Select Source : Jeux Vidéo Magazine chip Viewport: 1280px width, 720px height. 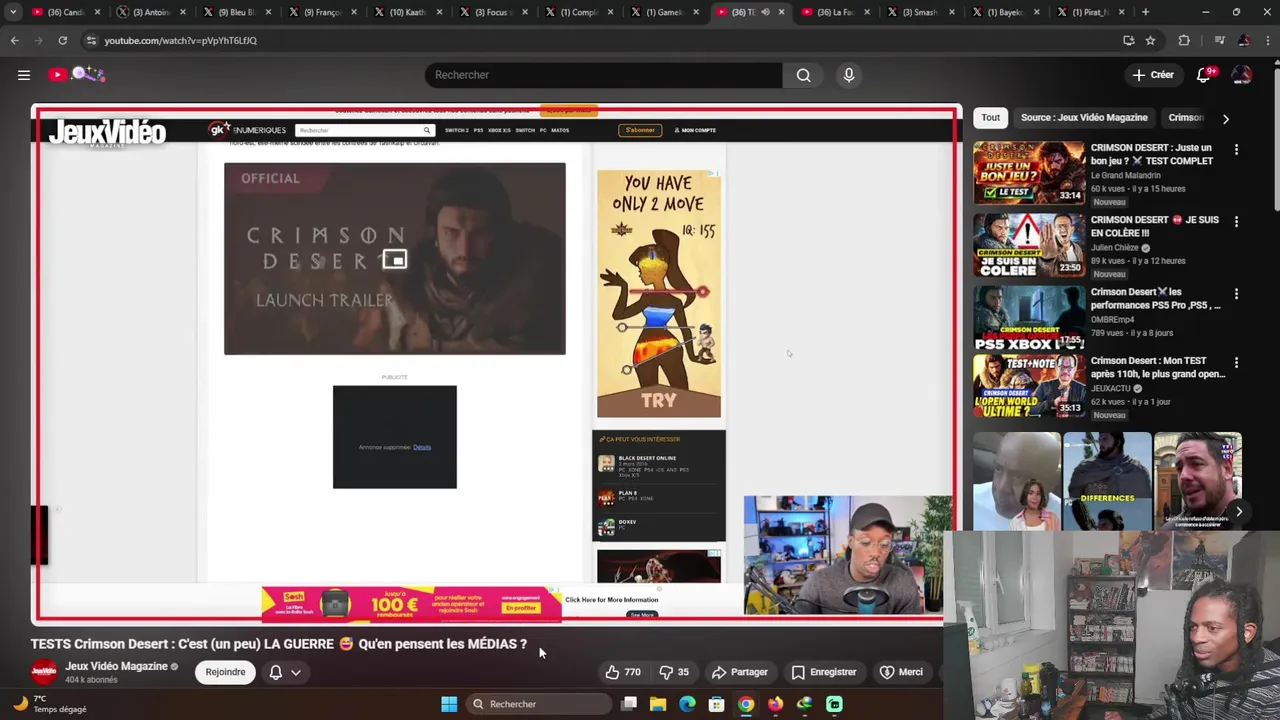point(1084,117)
